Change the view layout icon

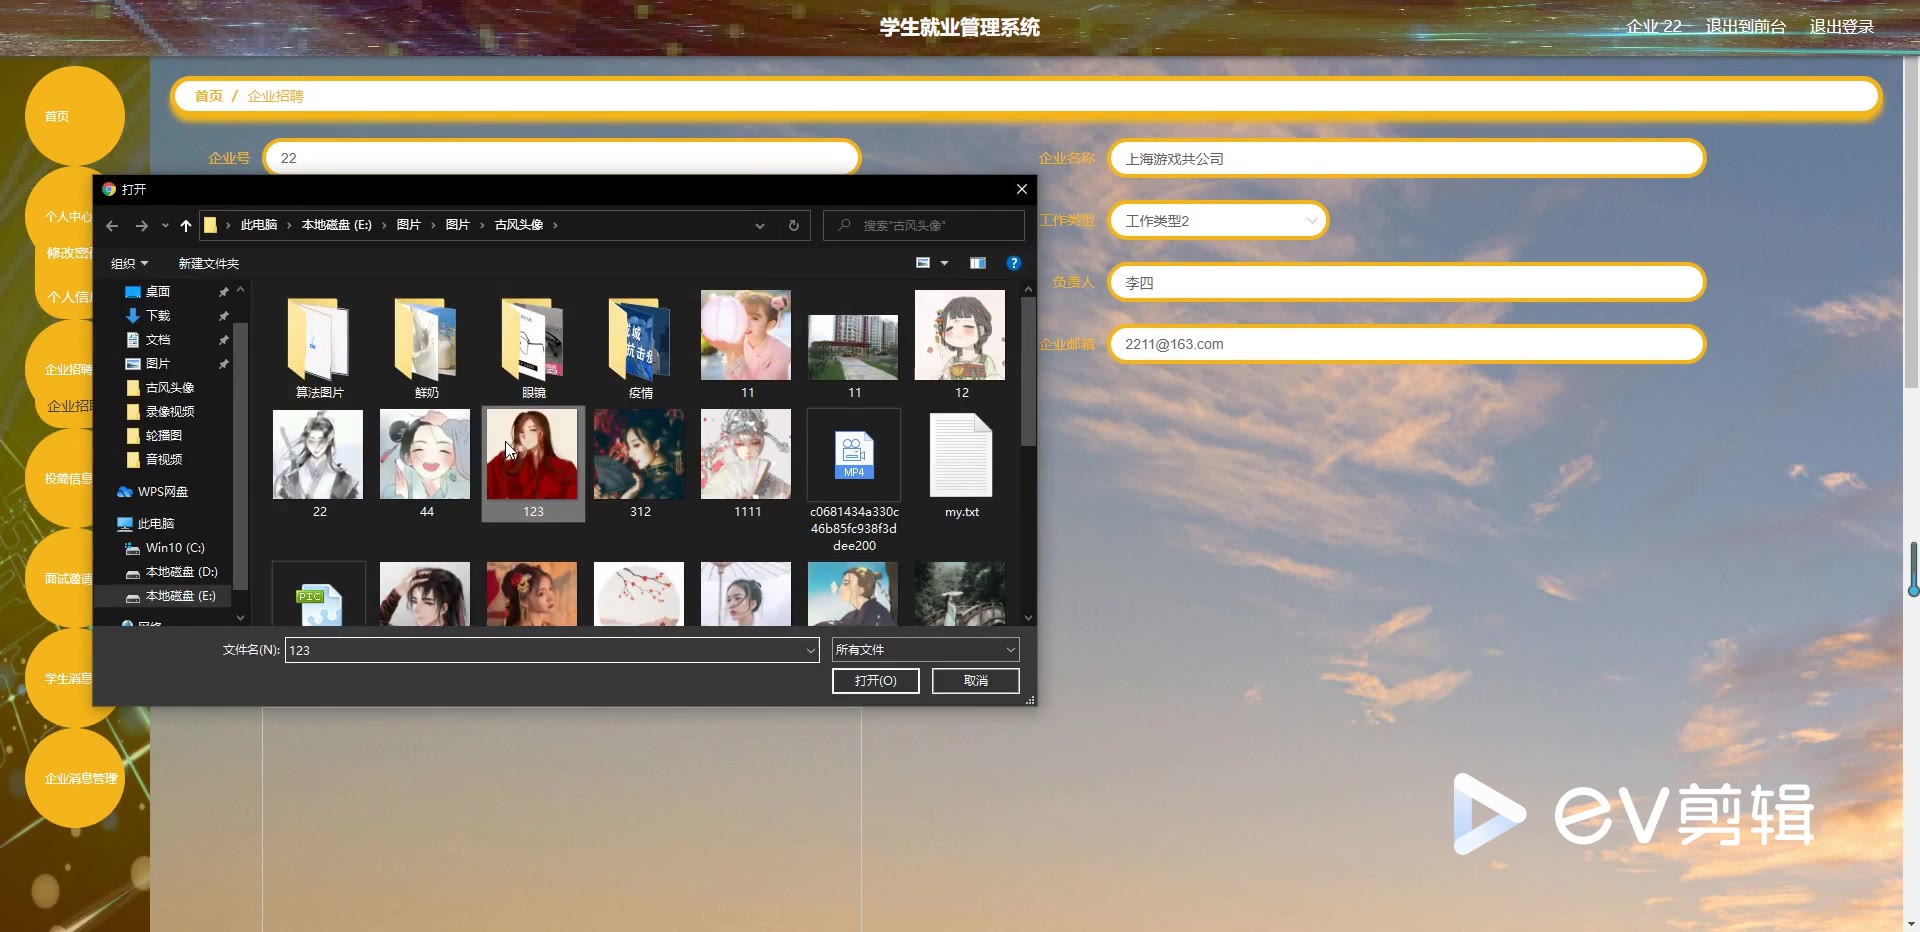click(x=923, y=263)
